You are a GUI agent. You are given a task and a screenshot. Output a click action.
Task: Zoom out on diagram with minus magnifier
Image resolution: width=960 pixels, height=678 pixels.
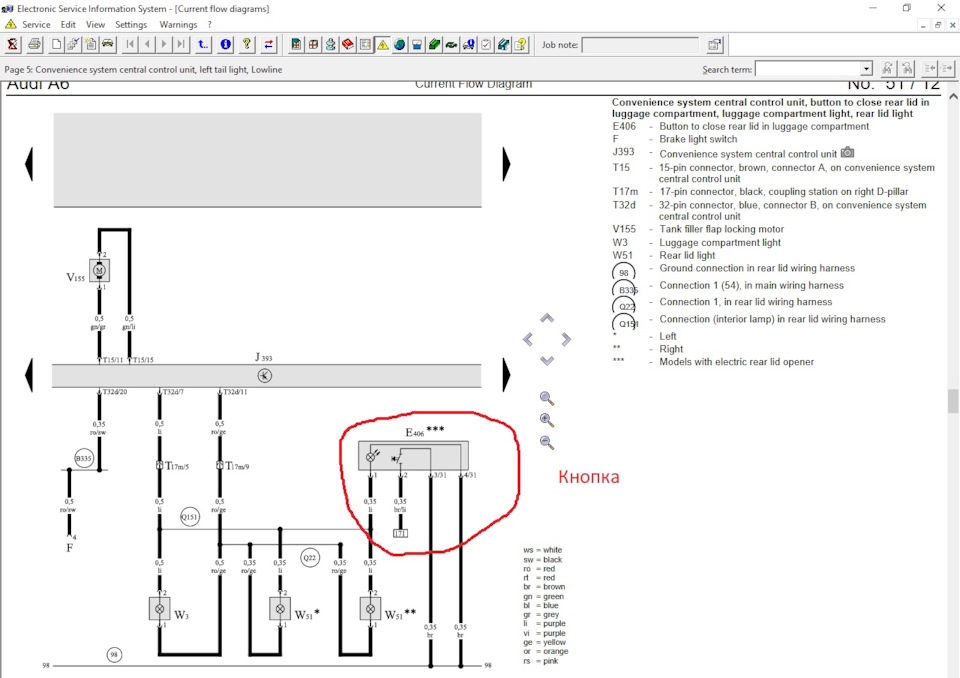(547, 442)
